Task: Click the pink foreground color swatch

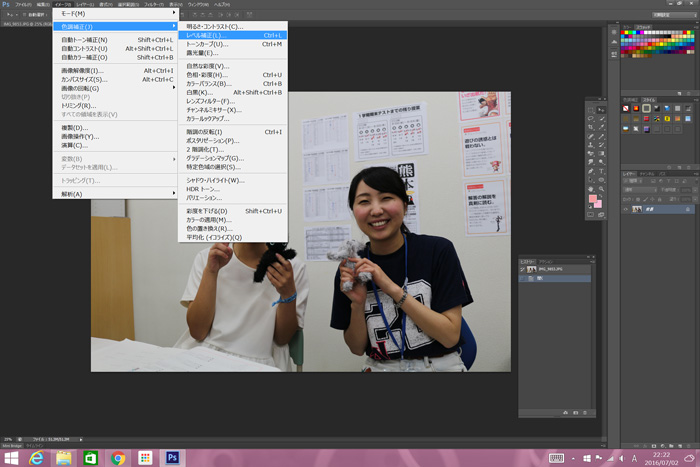Action: 594,200
